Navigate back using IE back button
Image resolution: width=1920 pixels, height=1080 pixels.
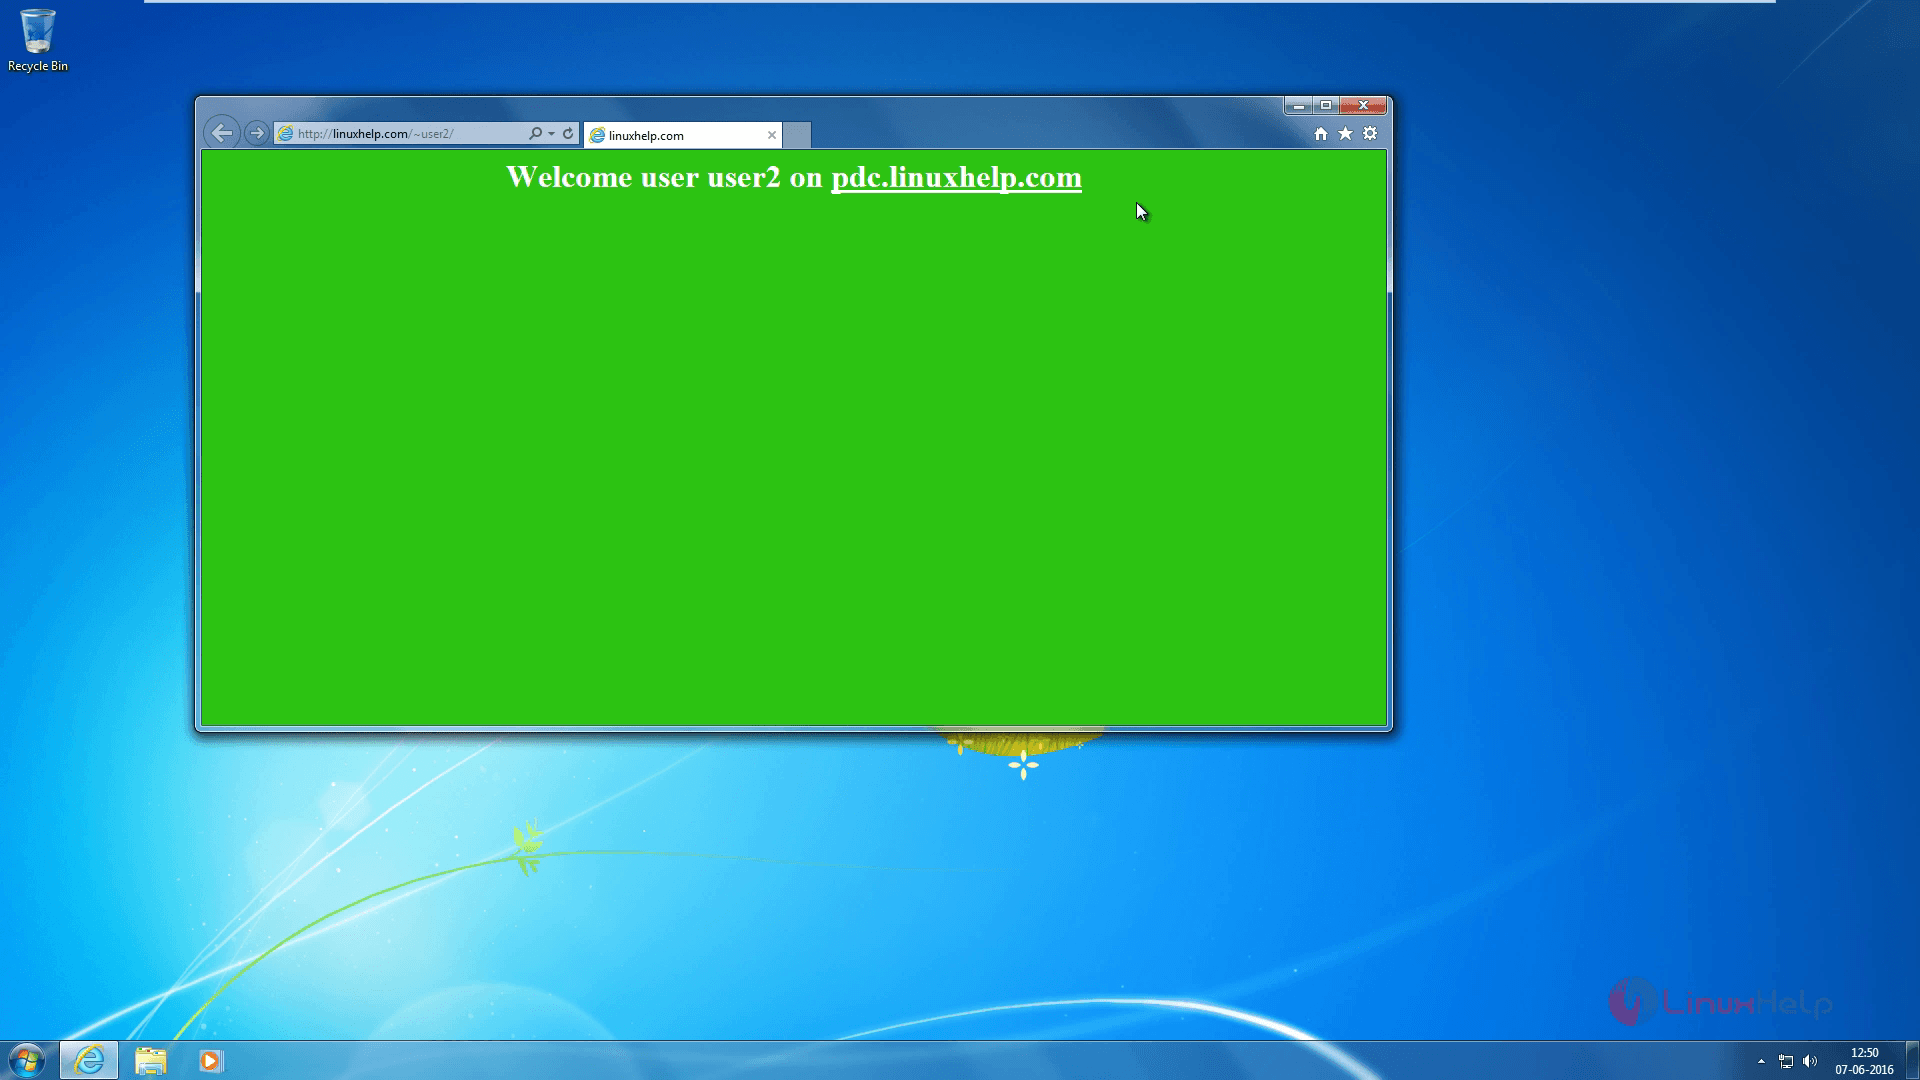(220, 132)
